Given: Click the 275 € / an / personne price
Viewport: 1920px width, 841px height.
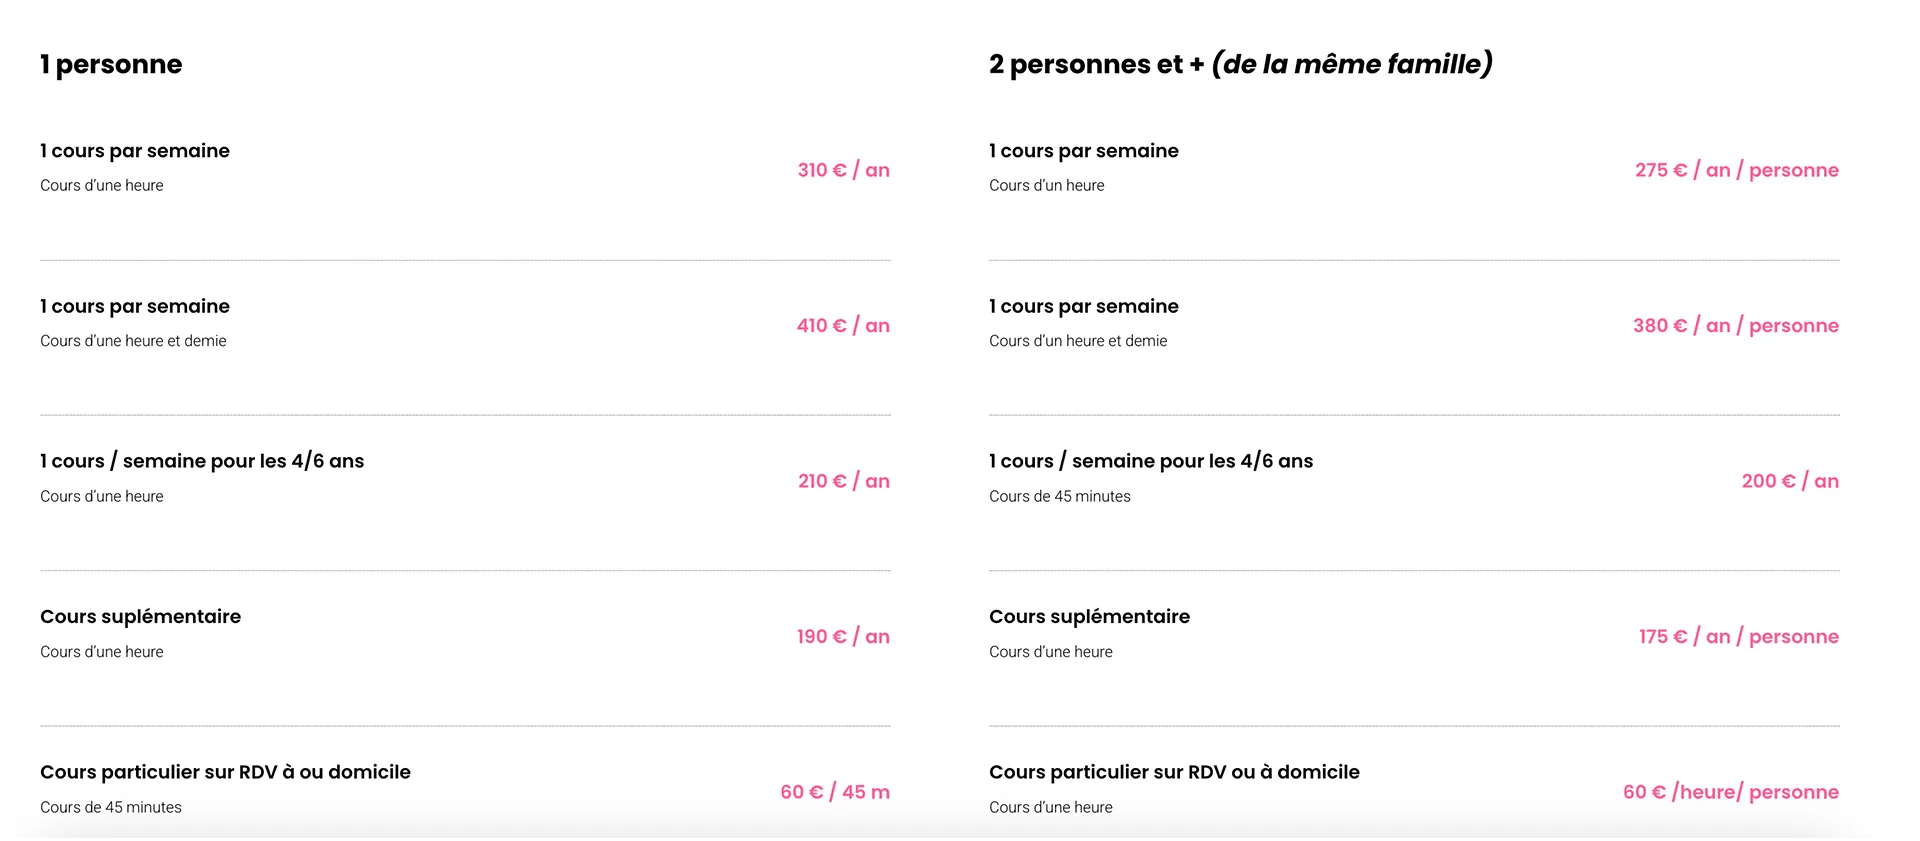Looking at the screenshot, I should coord(1736,170).
